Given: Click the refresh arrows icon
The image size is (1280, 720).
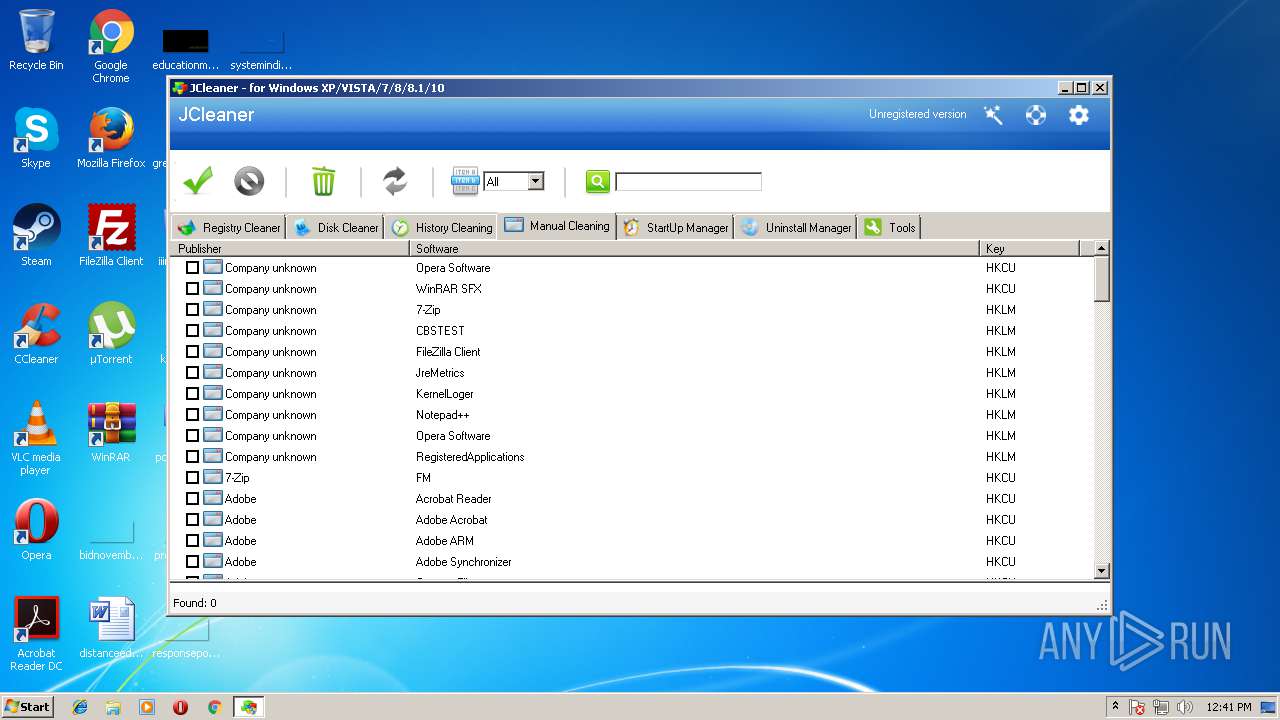Looking at the screenshot, I should click(395, 181).
